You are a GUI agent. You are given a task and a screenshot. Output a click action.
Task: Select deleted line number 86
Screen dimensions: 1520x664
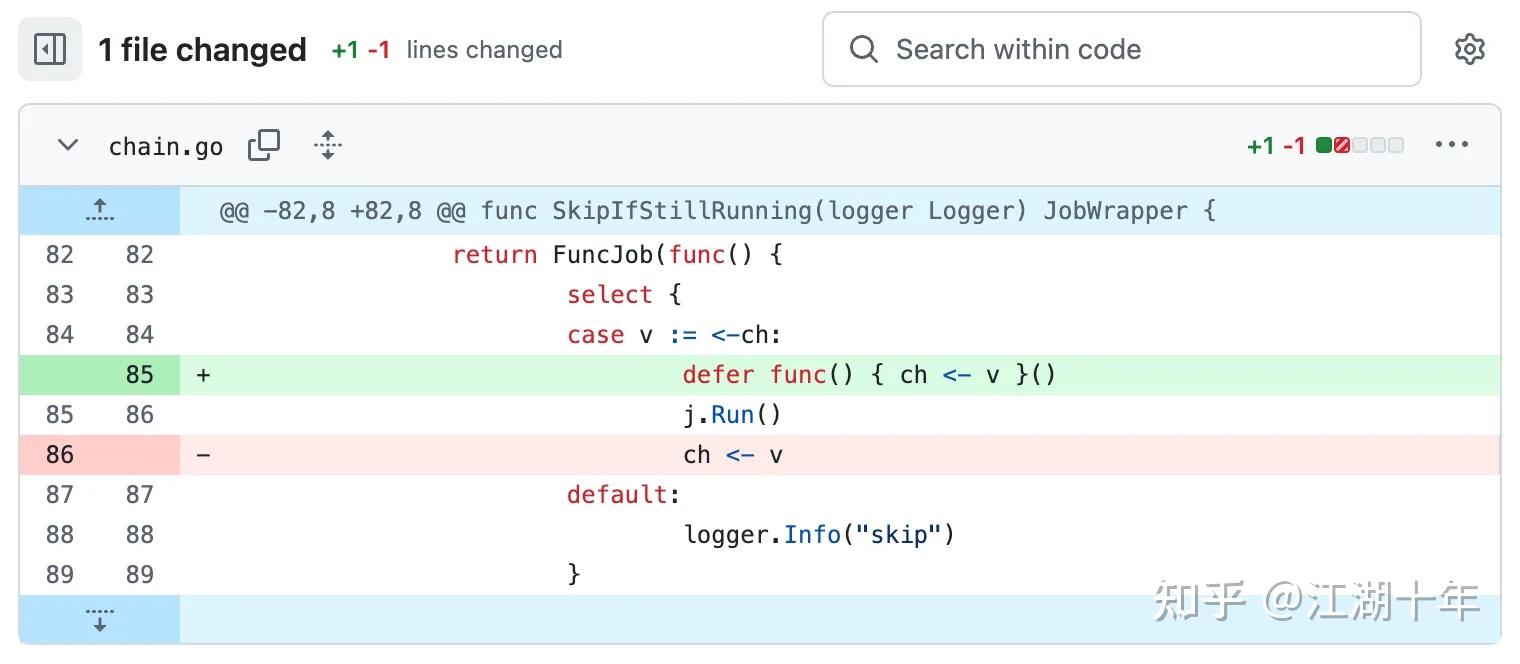[x=60, y=455]
